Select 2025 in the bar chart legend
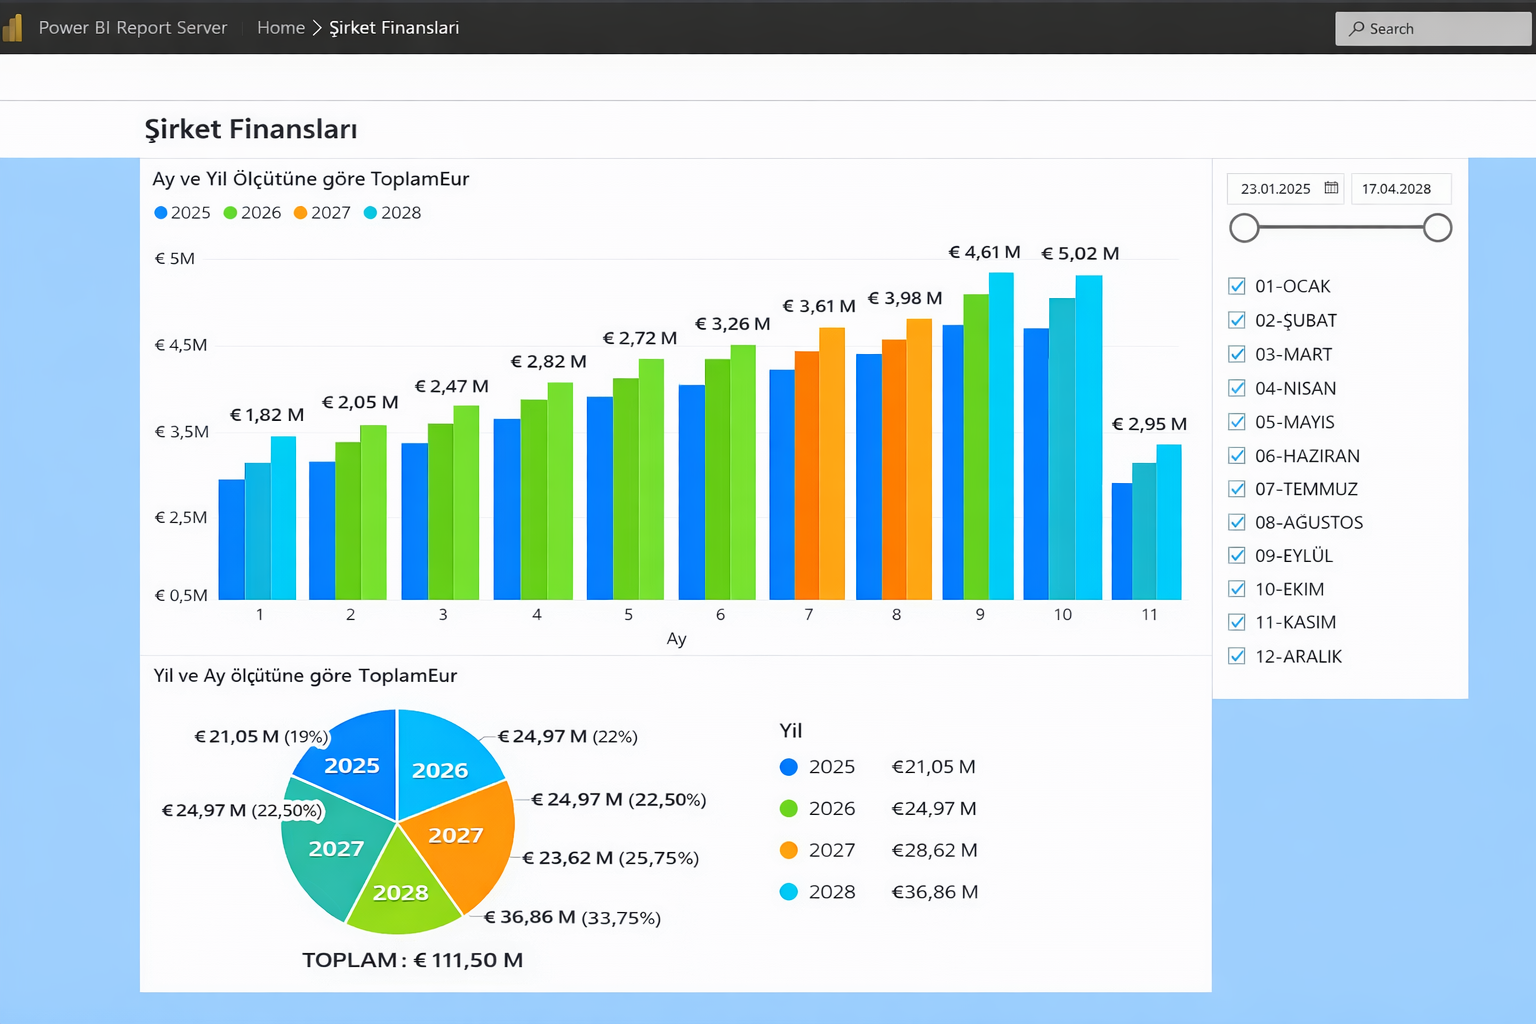 pos(182,213)
